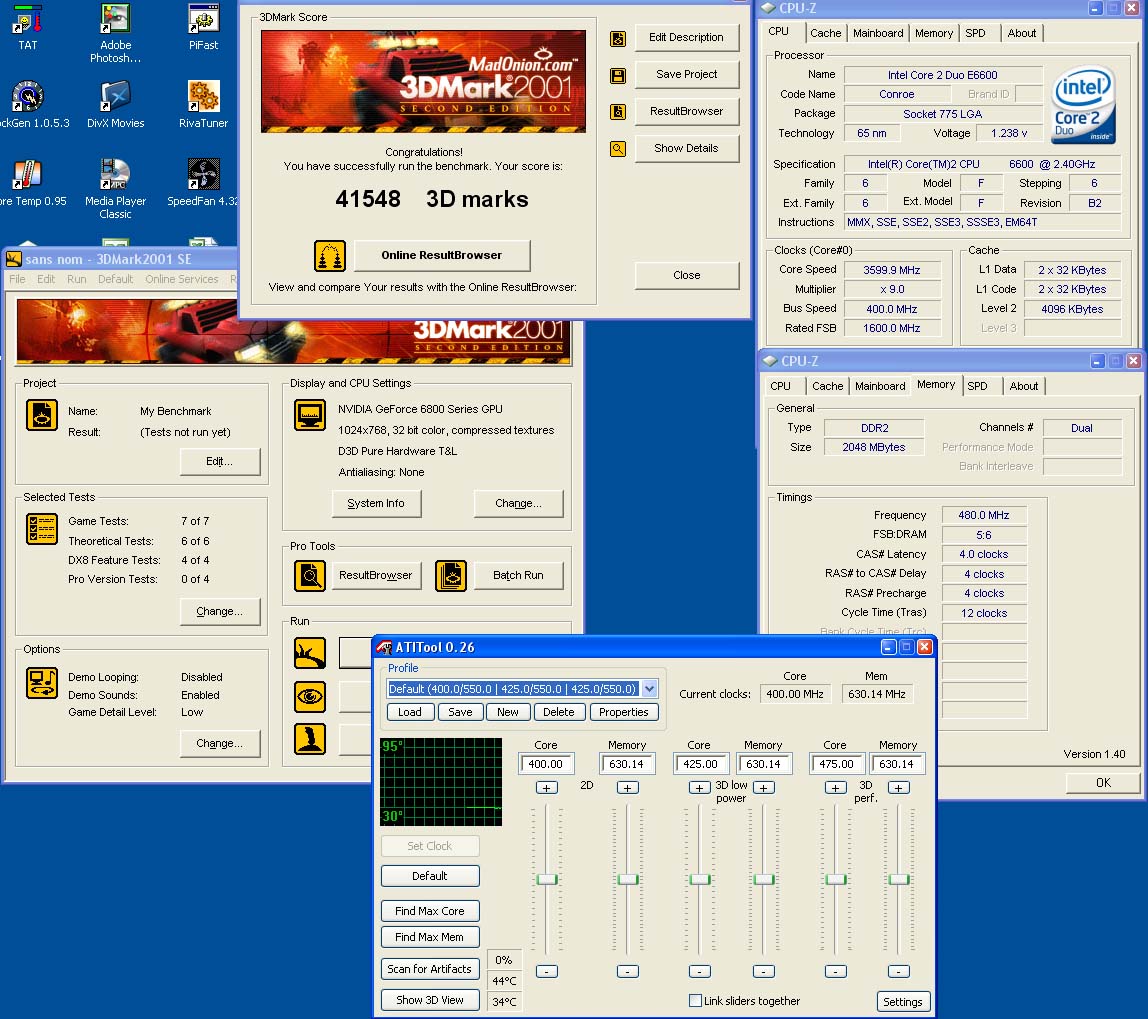Click the ATITool temperature graph

[x=441, y=782]
